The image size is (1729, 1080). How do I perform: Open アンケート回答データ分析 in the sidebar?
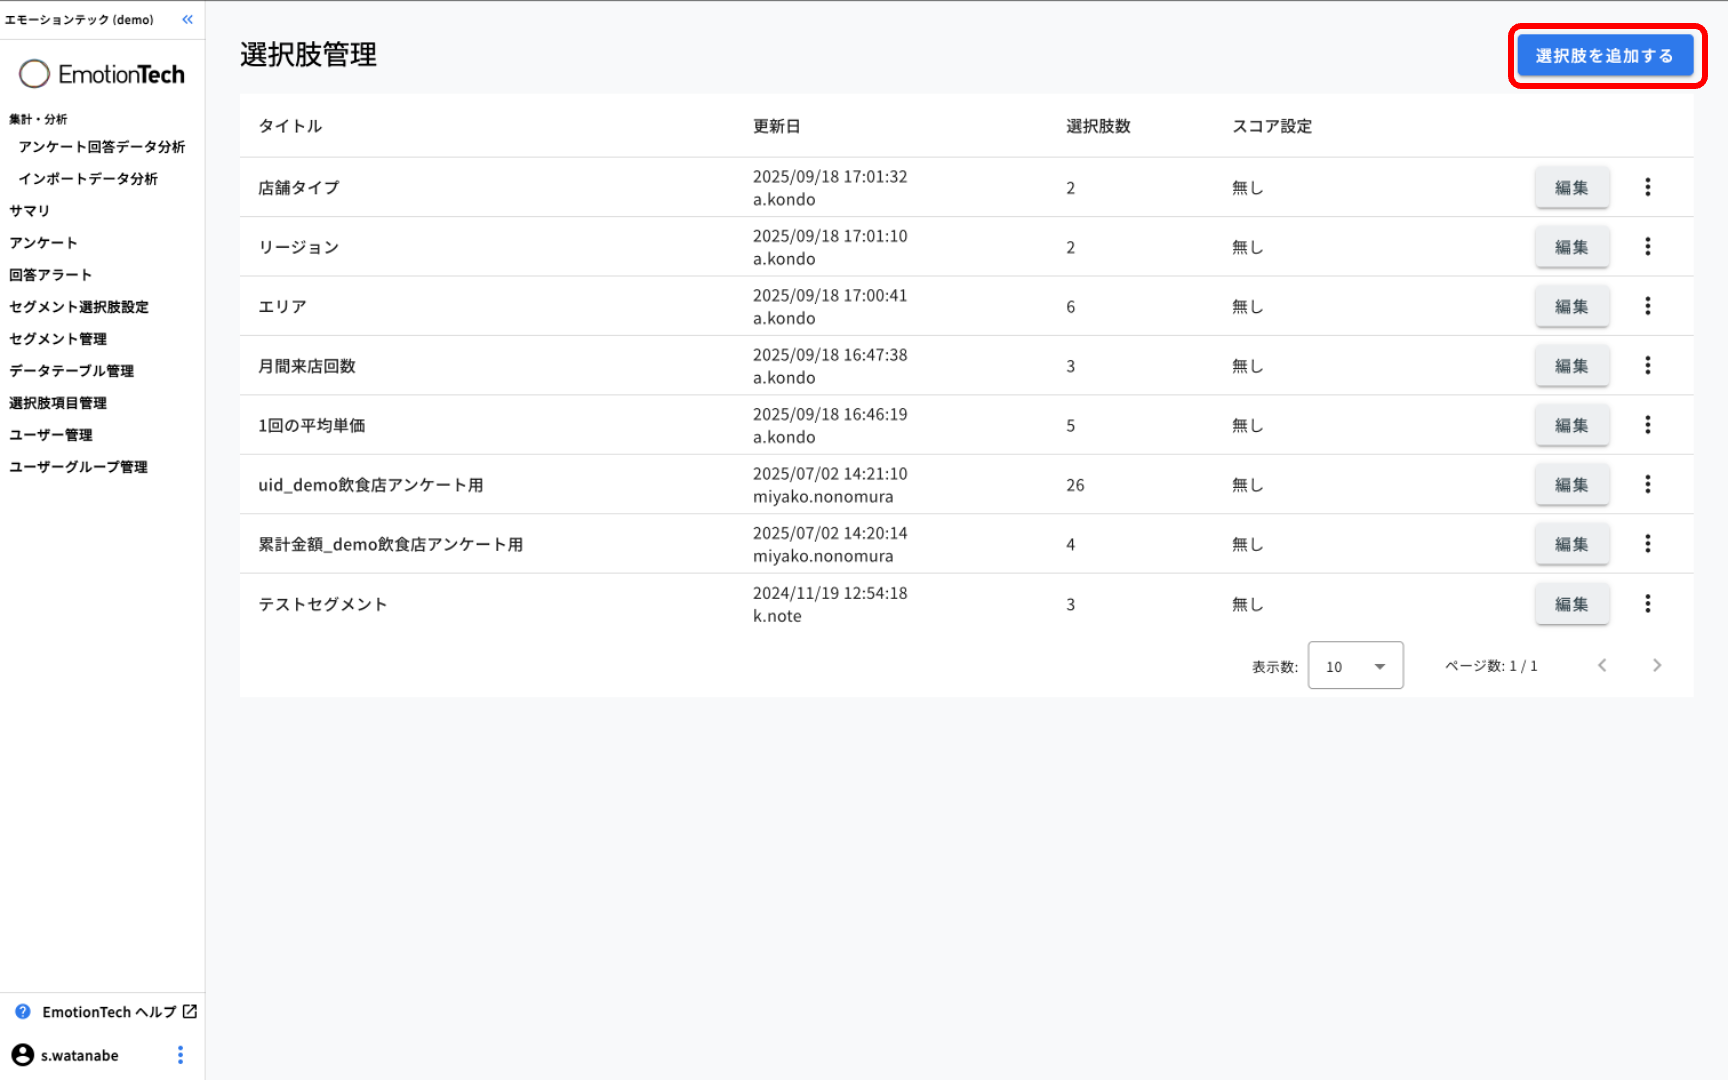pos(101,147)
